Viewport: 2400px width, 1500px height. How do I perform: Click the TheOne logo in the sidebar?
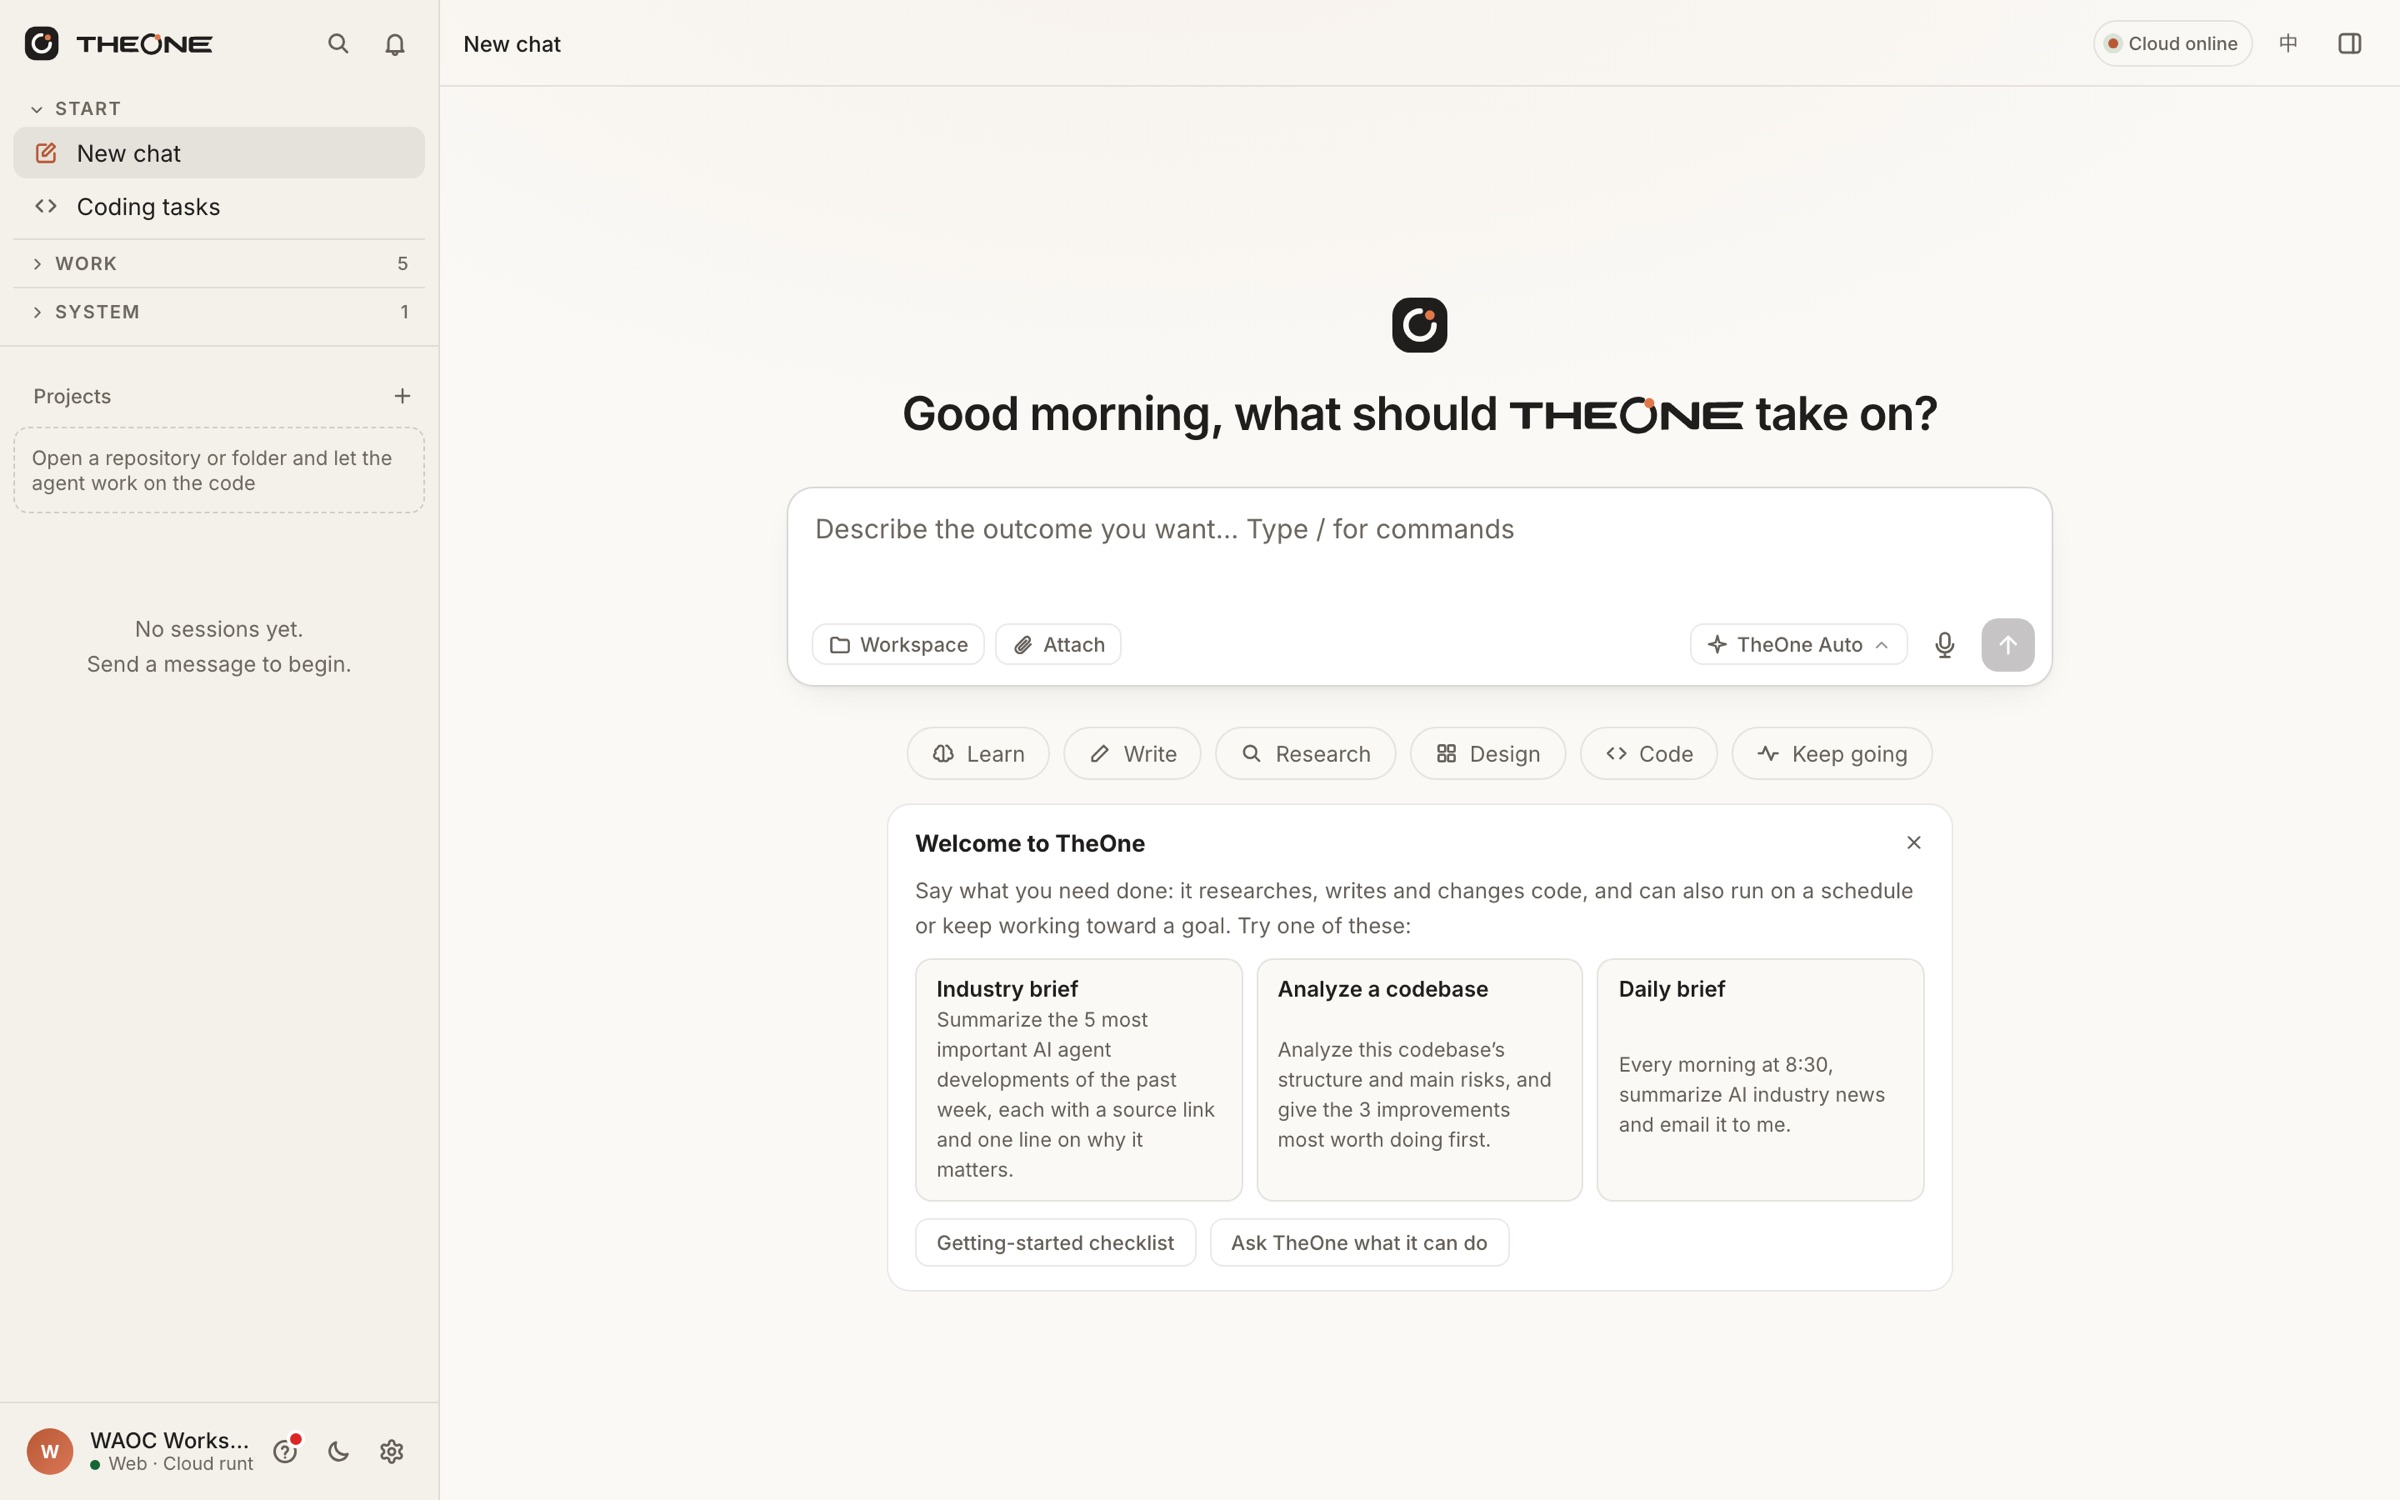[118, 43]
